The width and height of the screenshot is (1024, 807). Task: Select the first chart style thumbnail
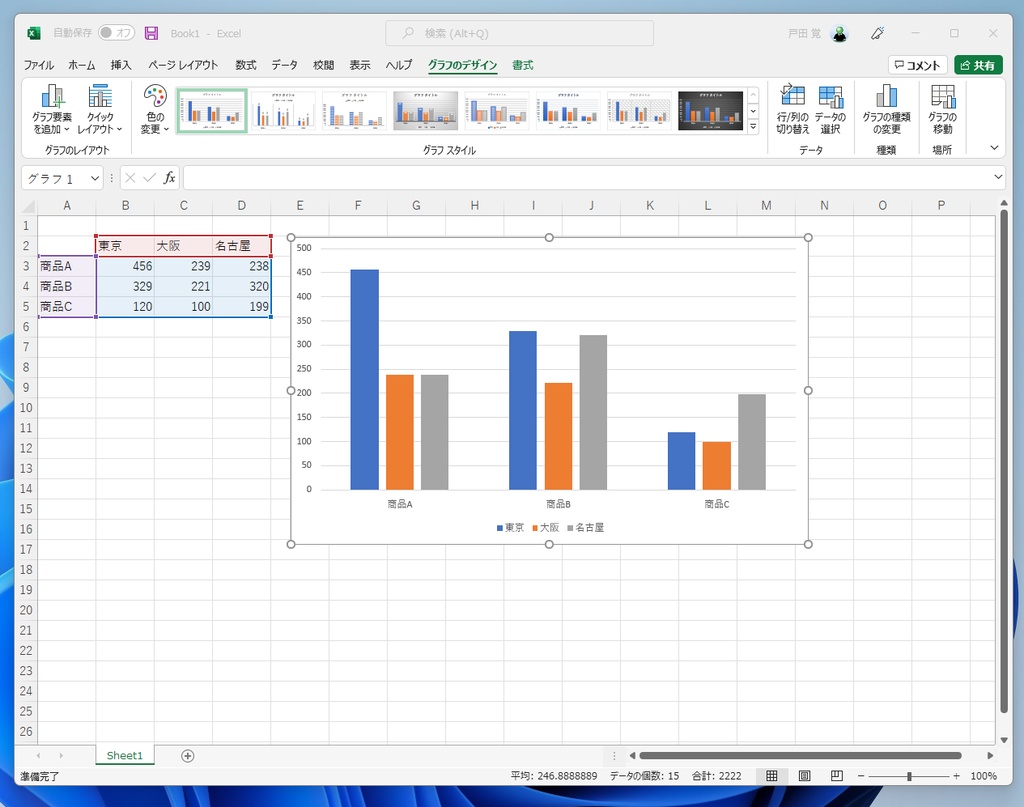pyautogui.click(x=212, y=111)
